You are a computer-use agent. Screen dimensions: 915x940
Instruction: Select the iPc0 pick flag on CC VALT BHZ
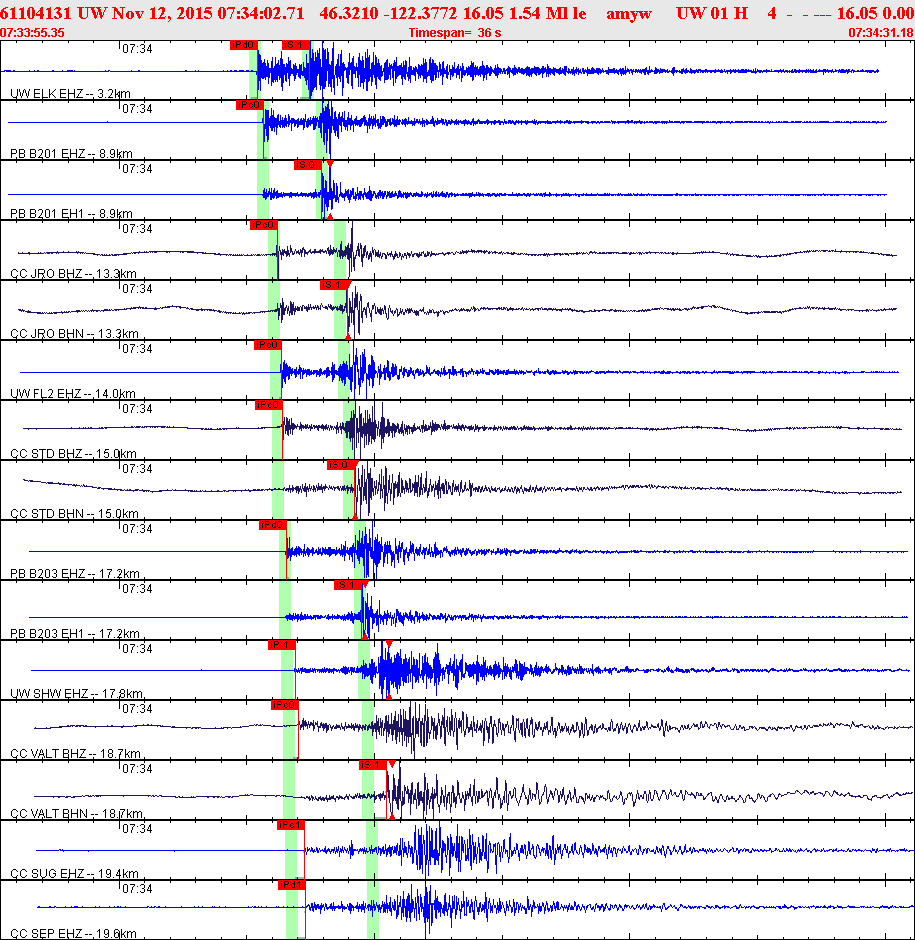click(x=284, y=705)
